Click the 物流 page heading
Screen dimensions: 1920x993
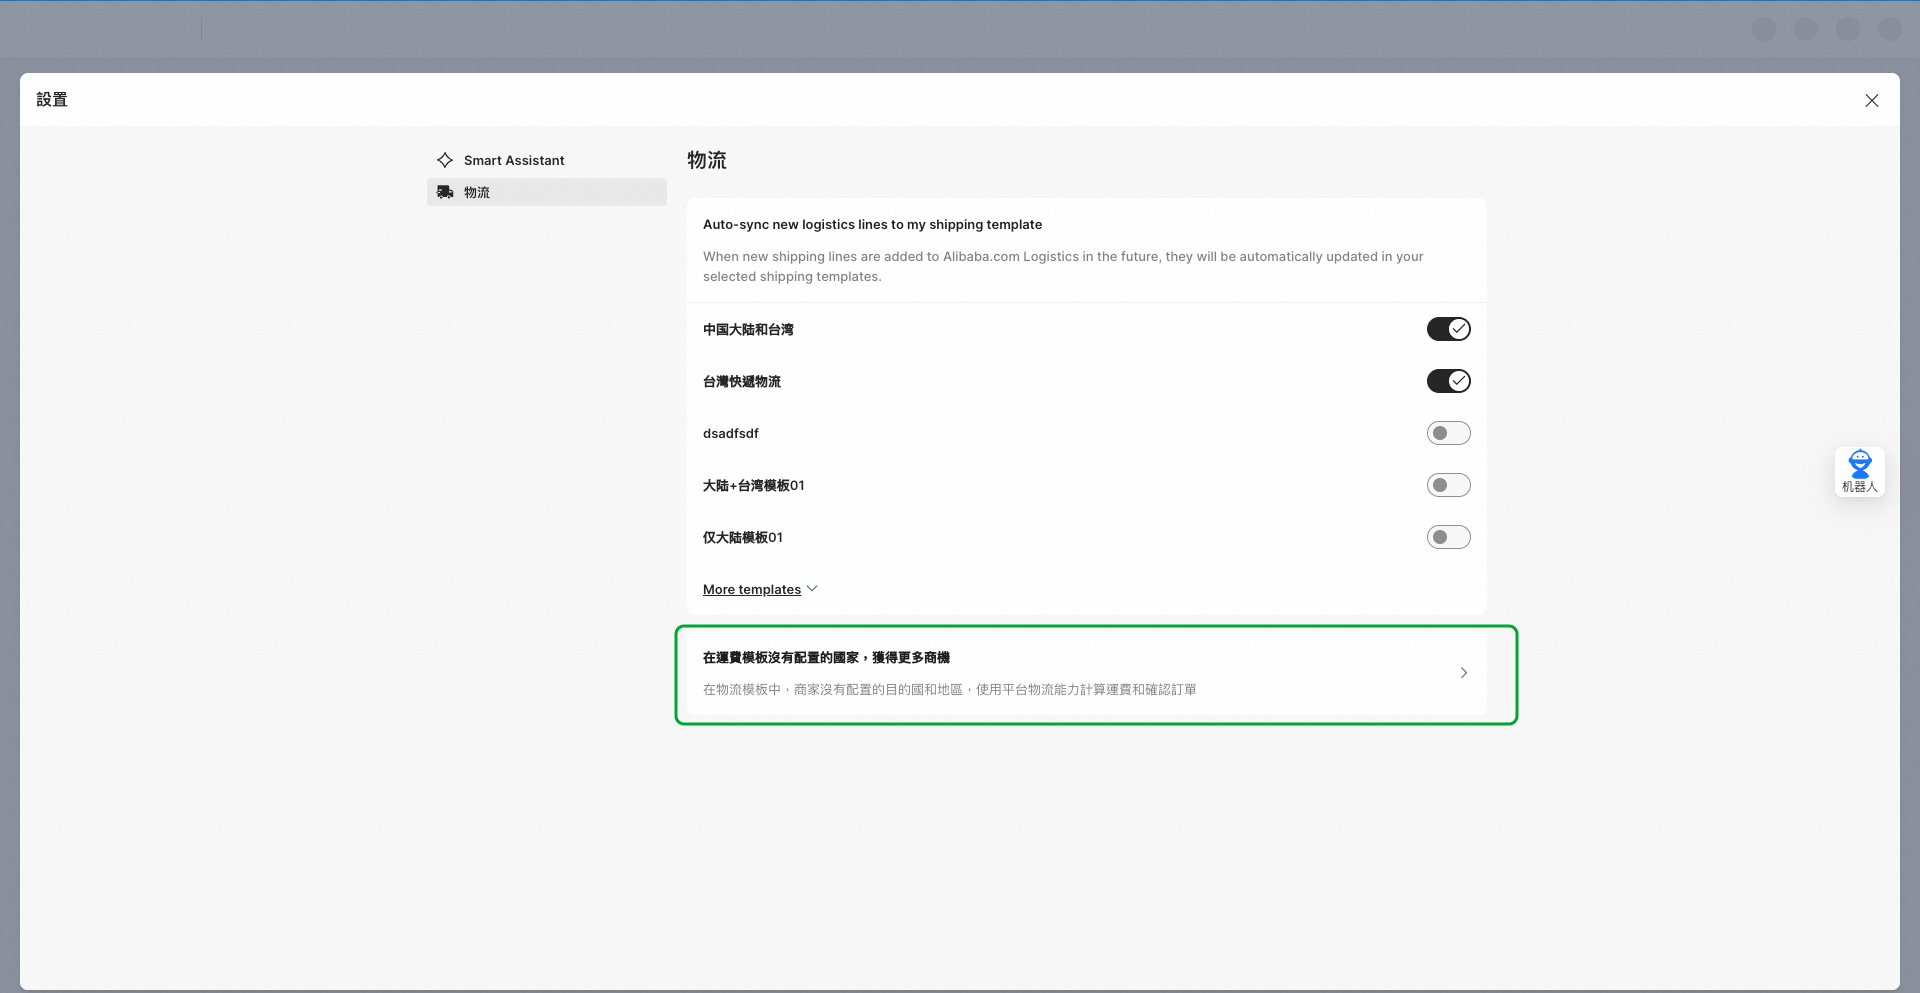(707, 160)
